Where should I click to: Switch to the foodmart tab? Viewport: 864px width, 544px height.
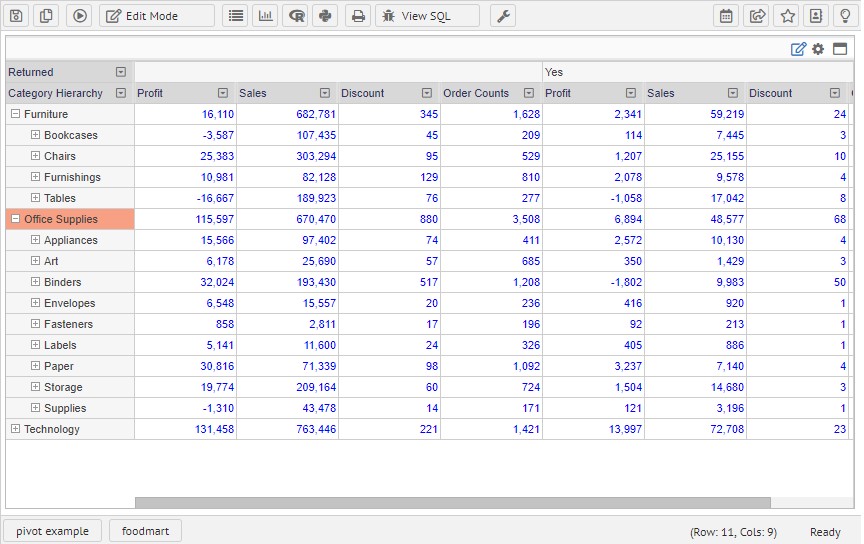tap(145, 531)
